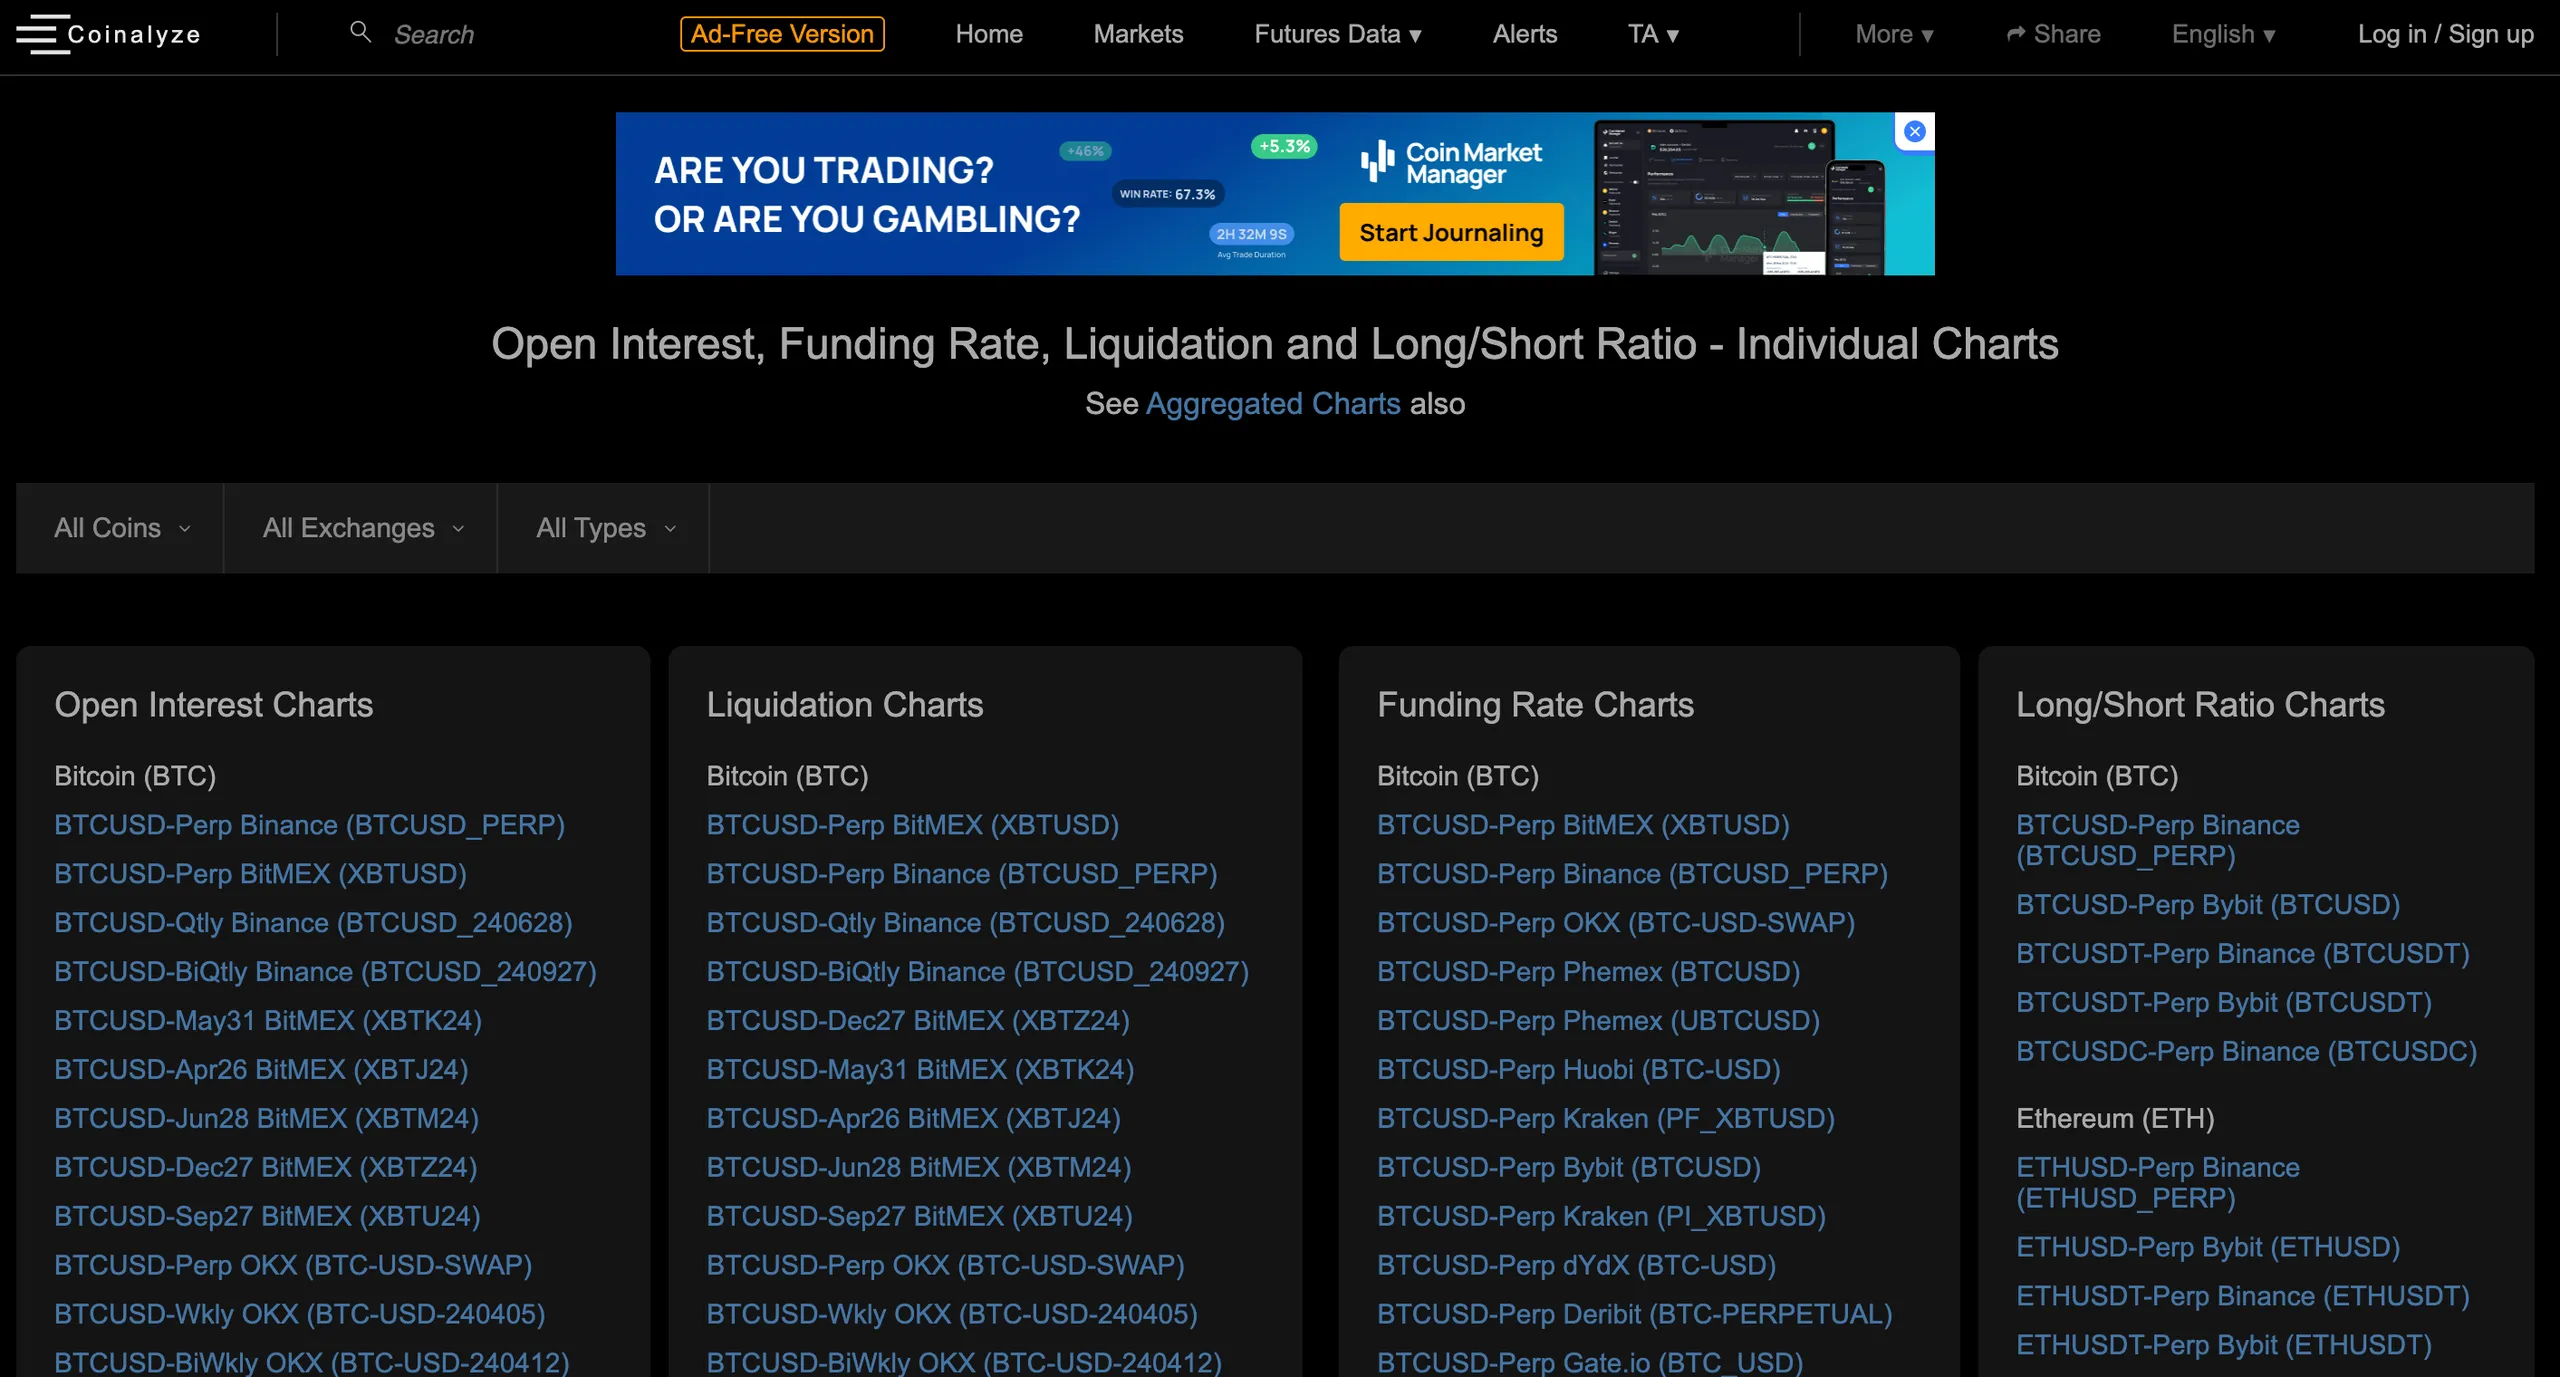This screenshot has height=1377, width=2560.
Task: Open BTCUSD-Jun28 BitMEX open interest chart
Action: click(266, 1119)
